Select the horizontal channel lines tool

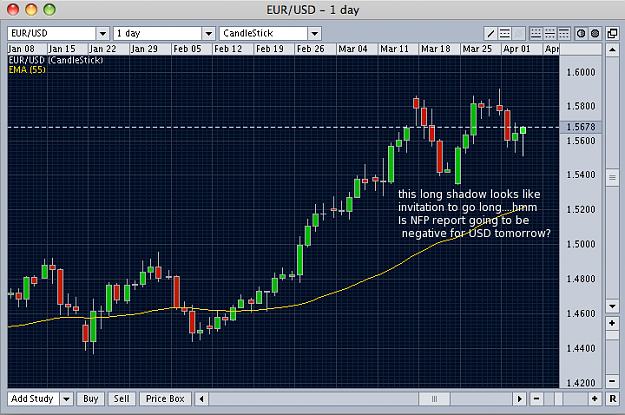[x=505, y=33]
